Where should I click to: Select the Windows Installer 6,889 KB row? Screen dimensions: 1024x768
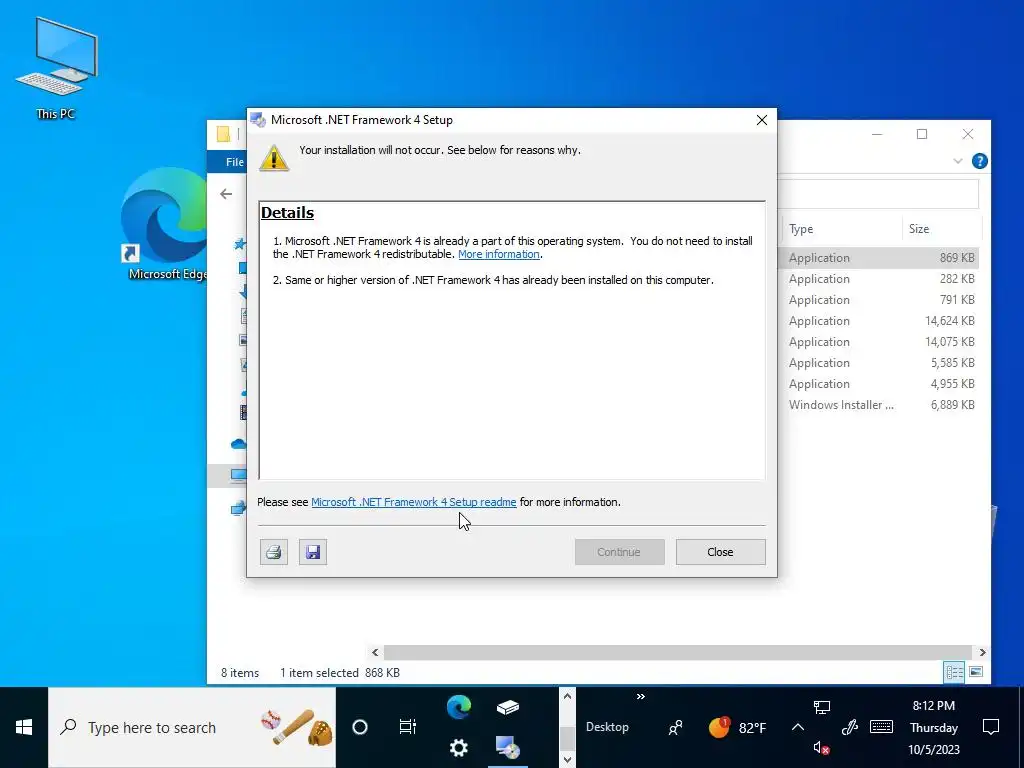point(879,405)
